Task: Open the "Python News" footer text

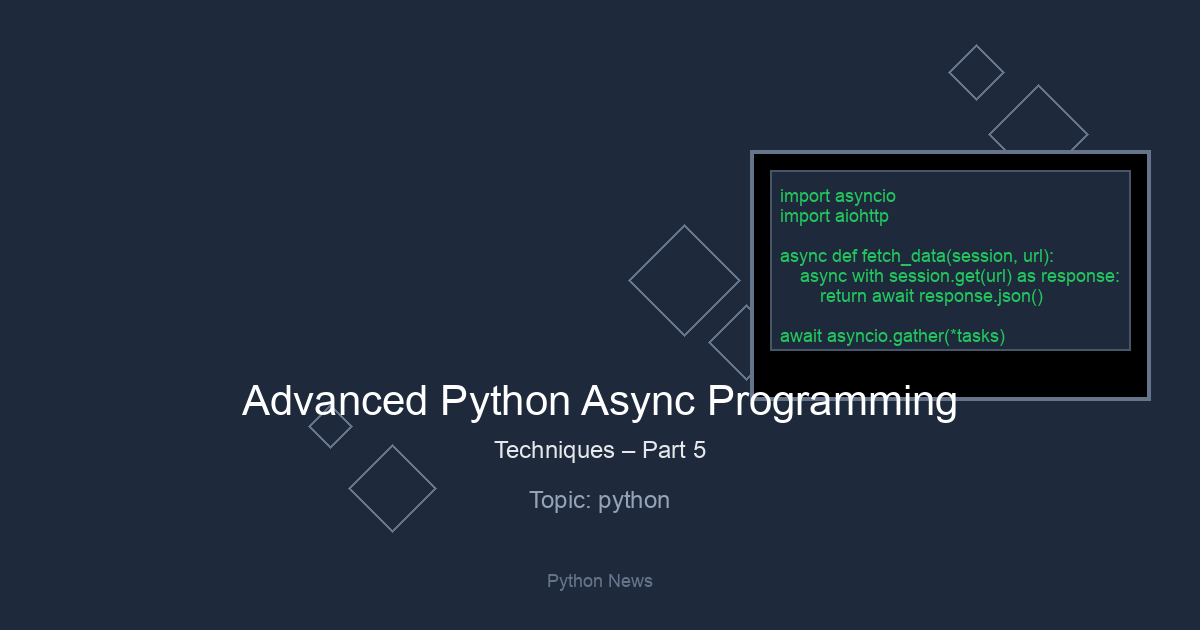Action: tap(599, 581)
